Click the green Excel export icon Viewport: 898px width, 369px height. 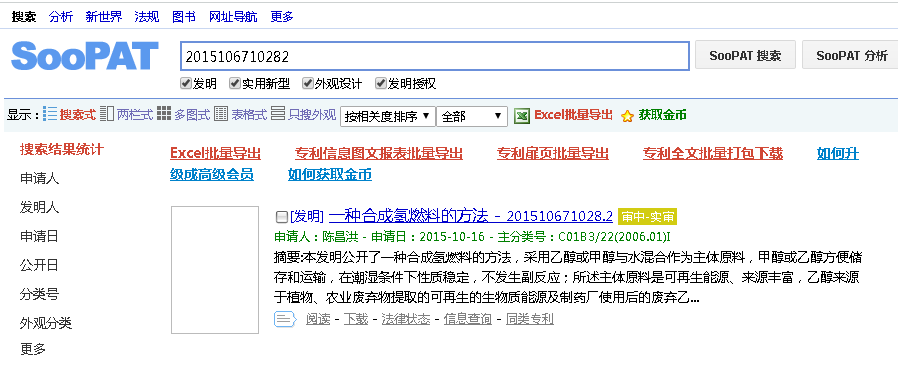[521, 116]
